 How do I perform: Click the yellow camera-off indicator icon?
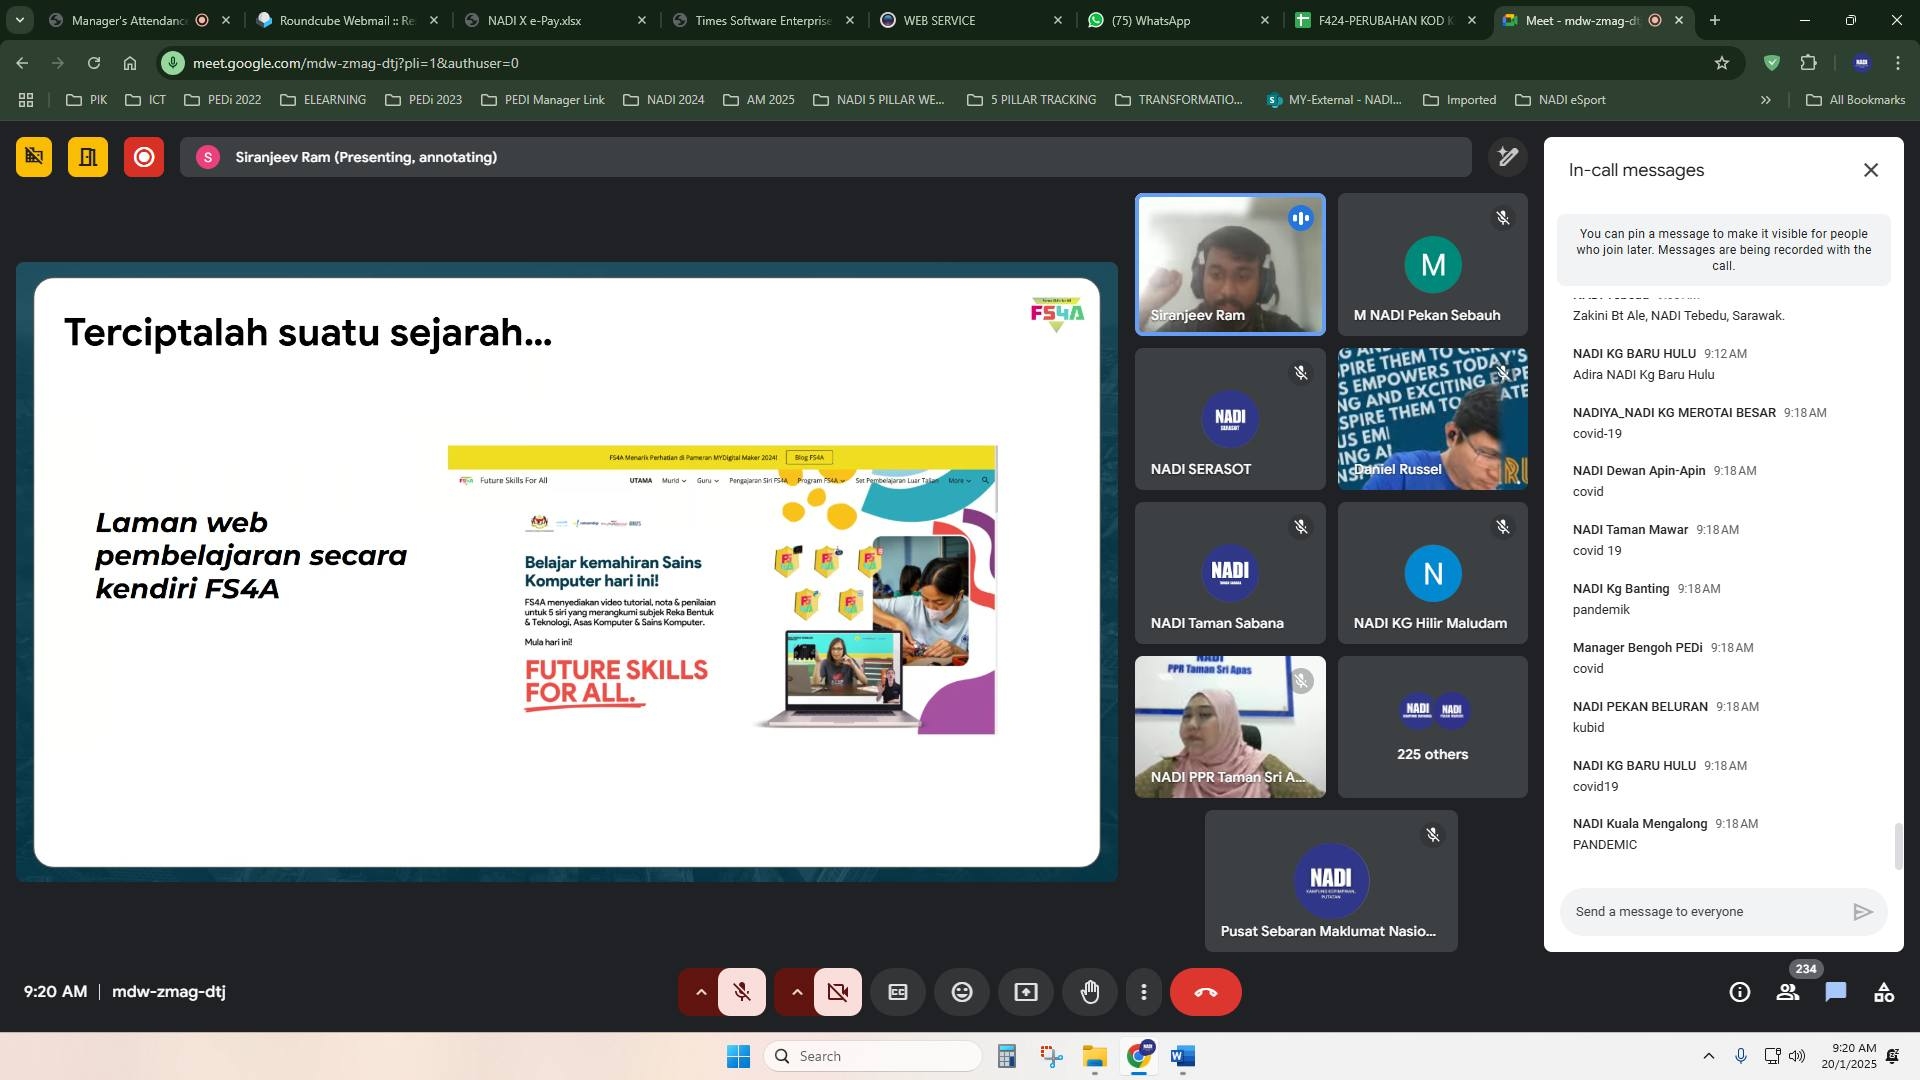(34, 157)
